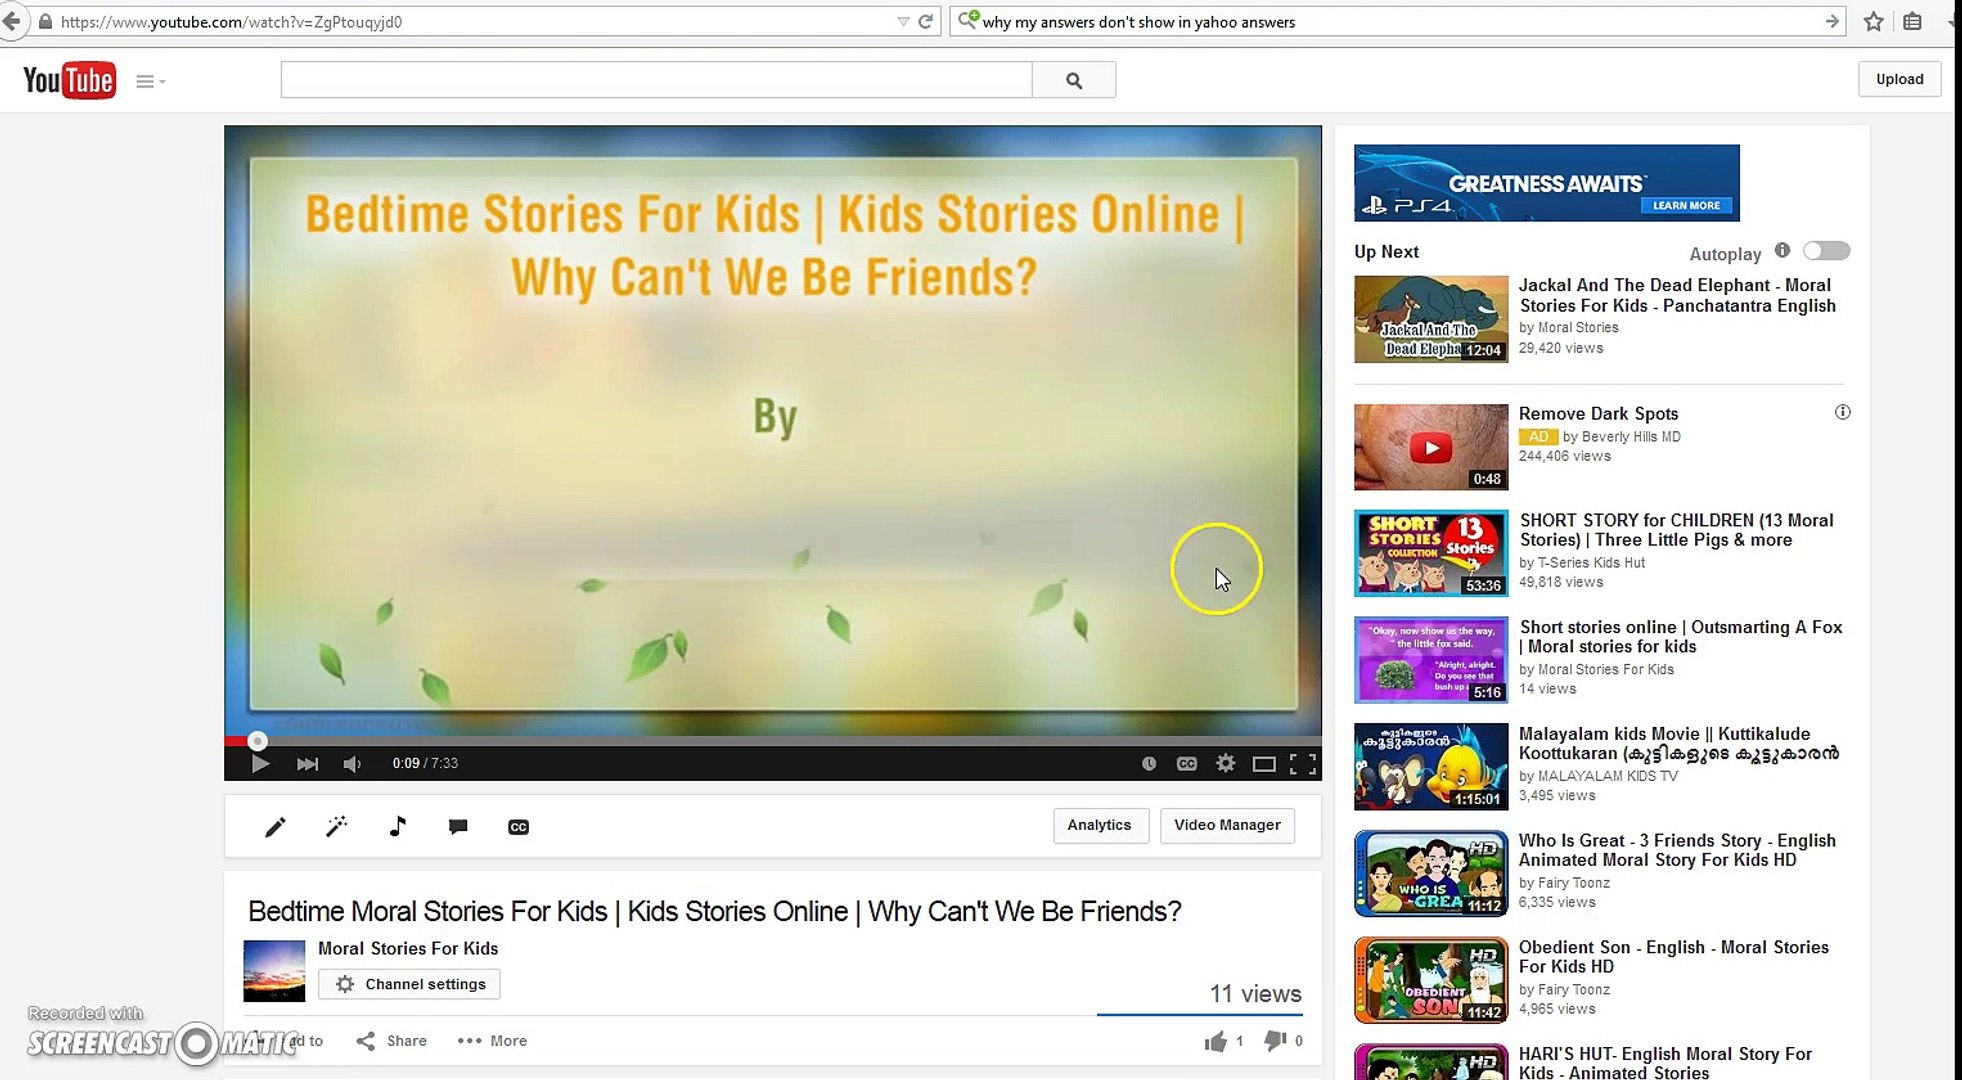Open the video Enhancements magic wand tool
Image resolution: width=1962 pixels, height=1080 pixels.
[x=336, y=826]
